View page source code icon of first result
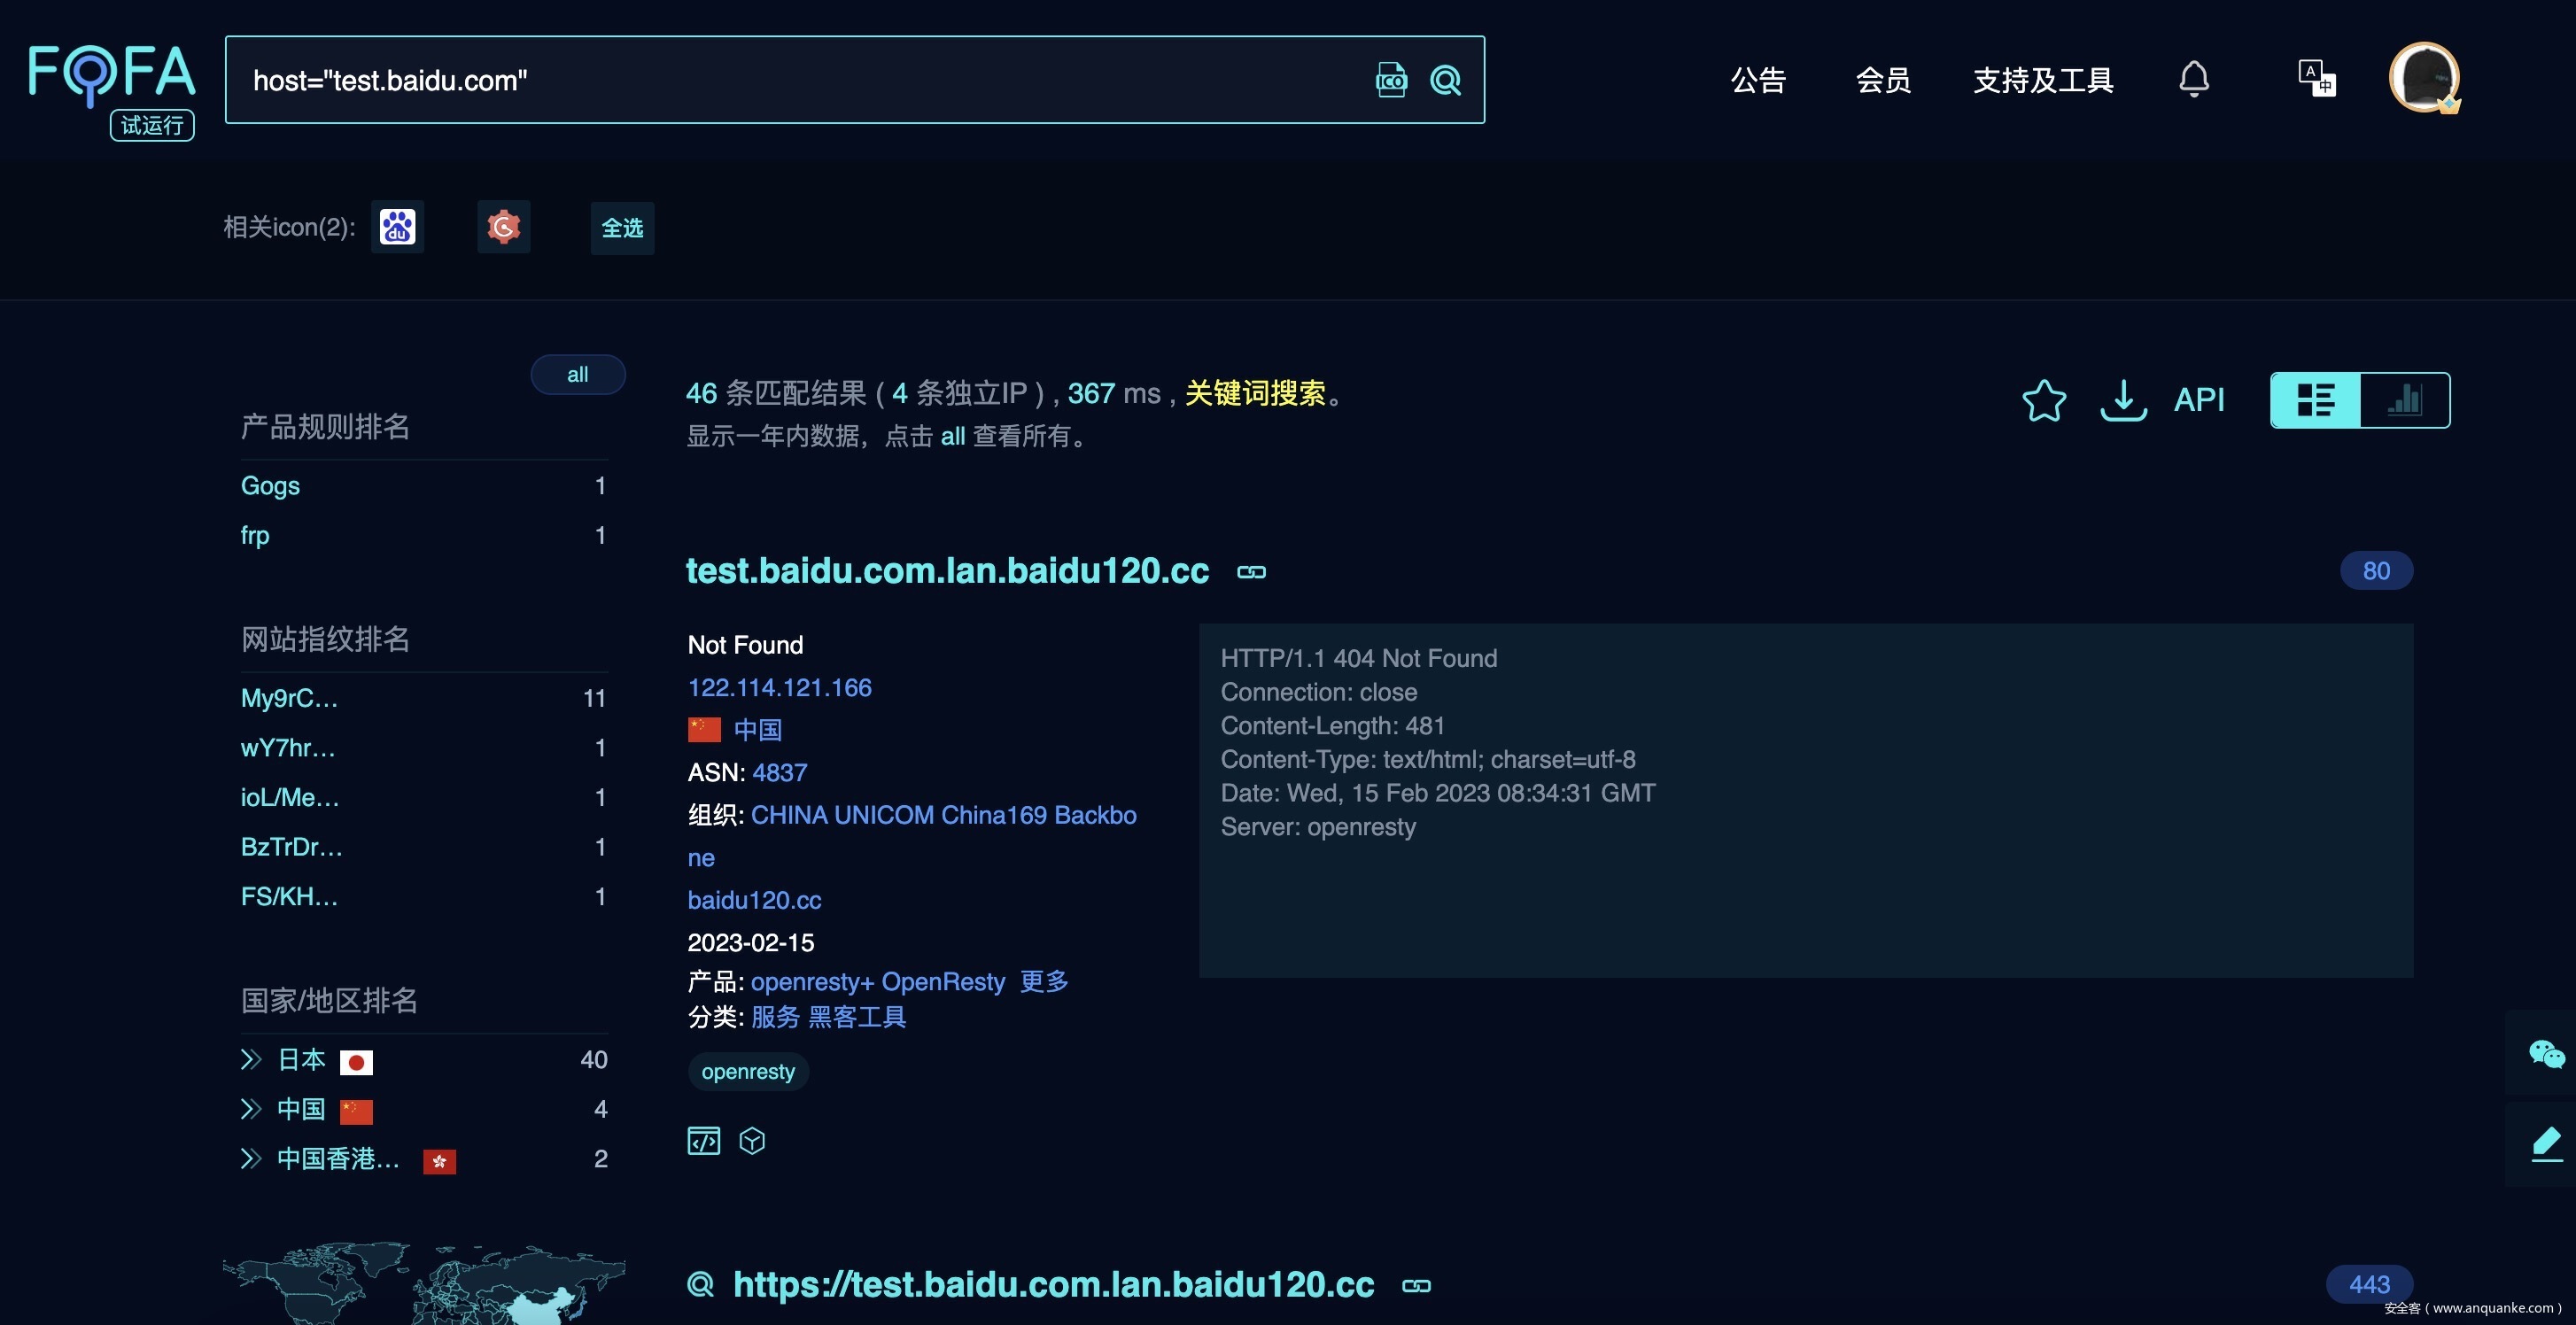 pos(703,1140)
